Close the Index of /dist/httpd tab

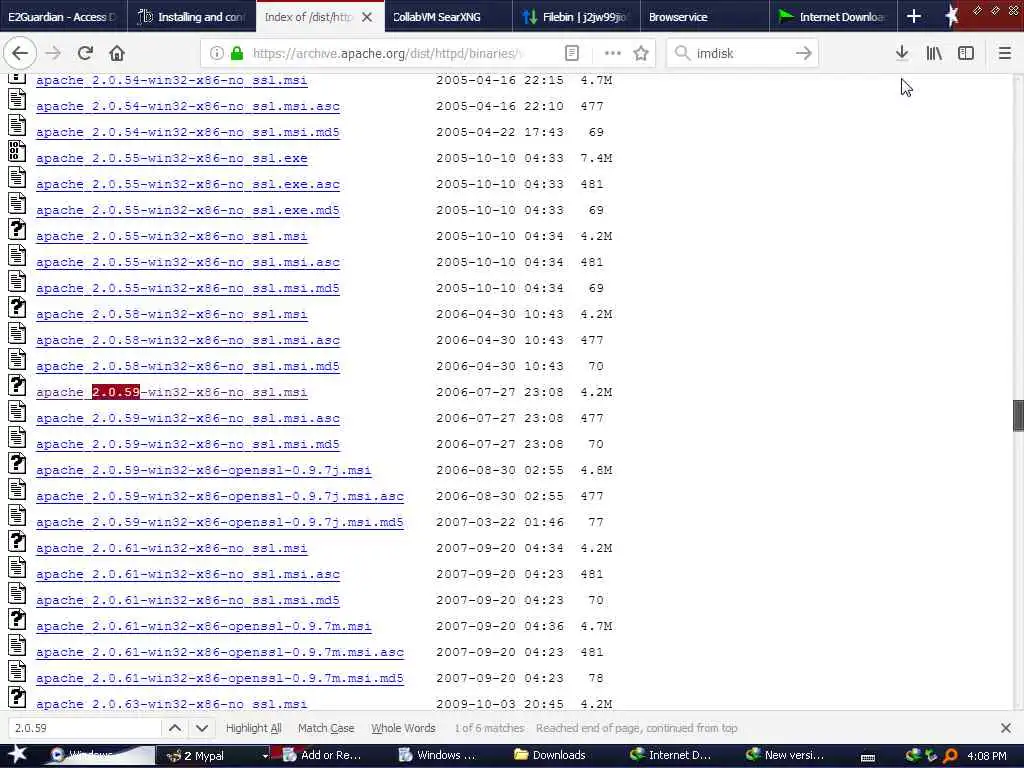click(367, 17)
